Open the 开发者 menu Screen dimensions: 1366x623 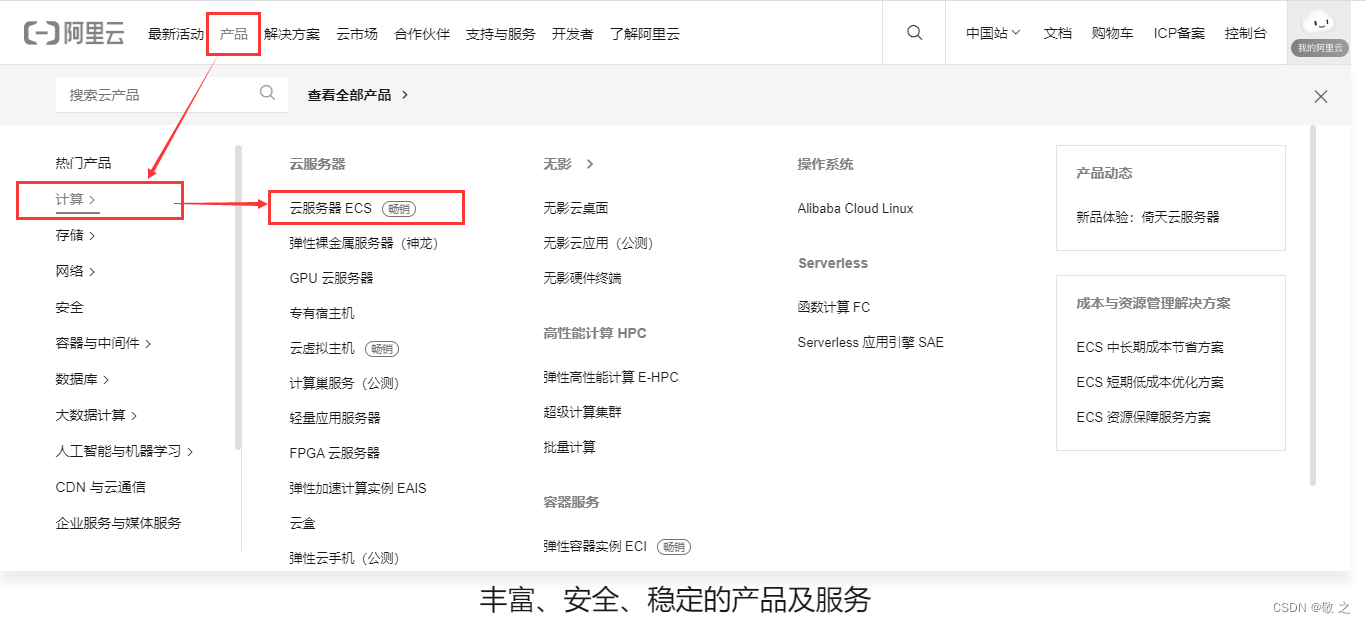[x=573, y=34]
